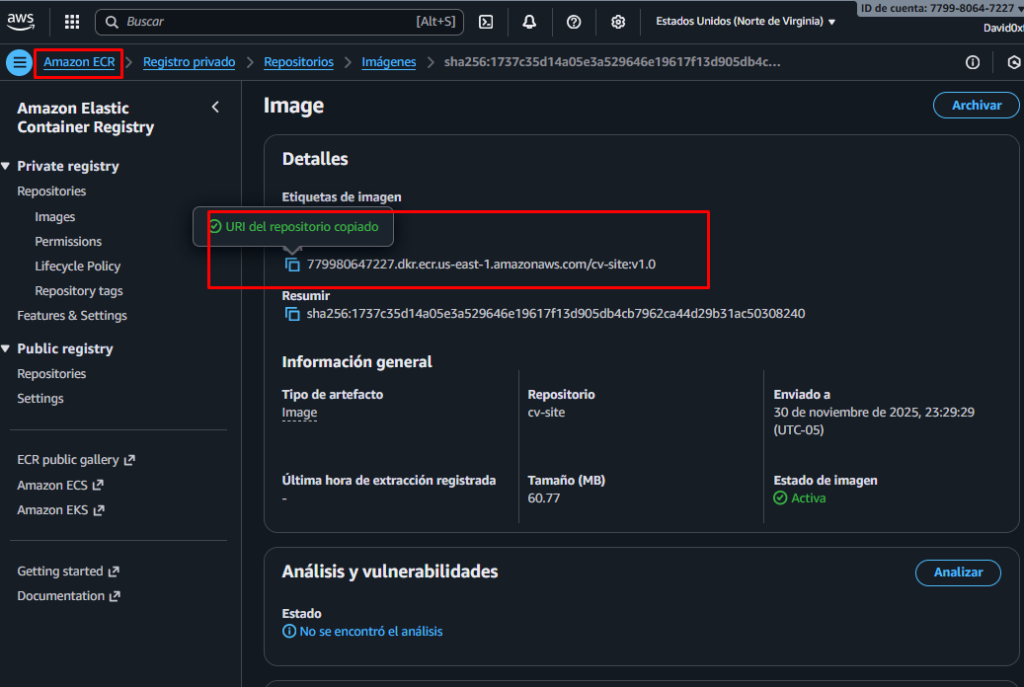Click the AWS logo home icon

21,20
